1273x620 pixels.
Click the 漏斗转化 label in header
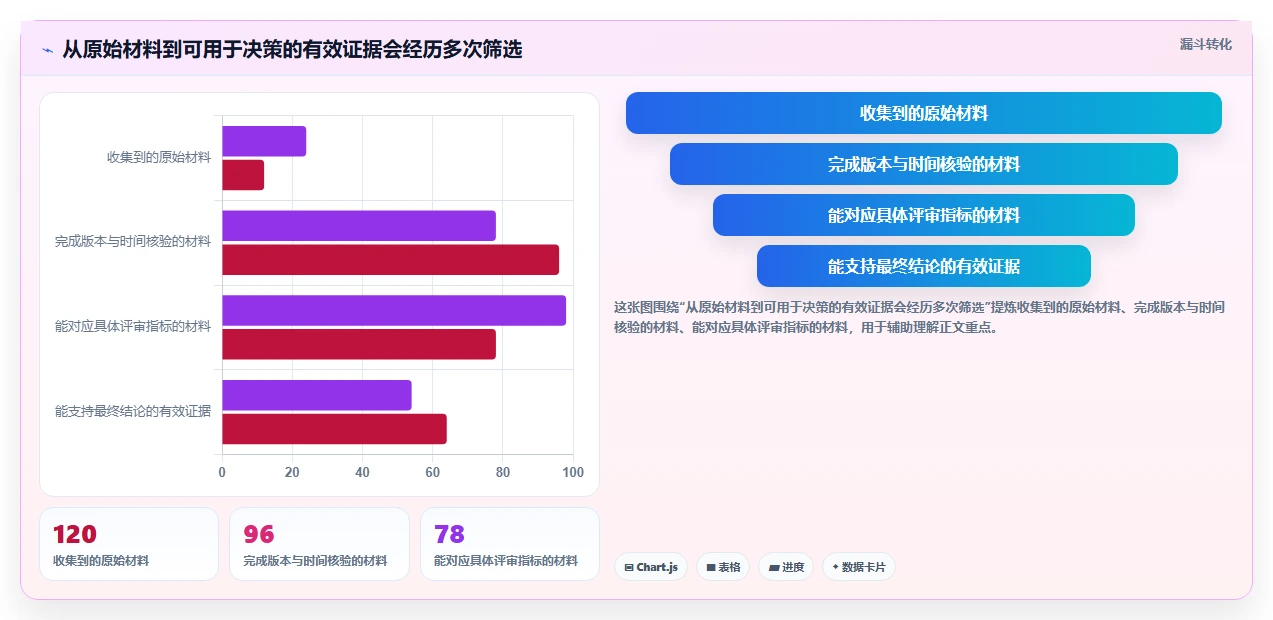[1206, 44]
